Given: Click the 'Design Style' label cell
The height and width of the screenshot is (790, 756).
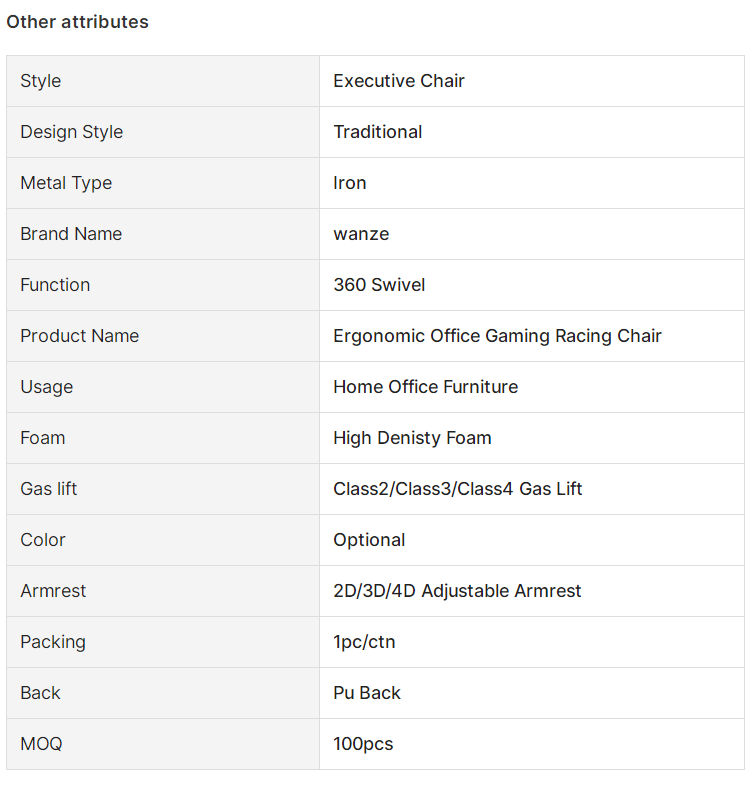Looking at the screenshot, I should (x=163, y=132).
